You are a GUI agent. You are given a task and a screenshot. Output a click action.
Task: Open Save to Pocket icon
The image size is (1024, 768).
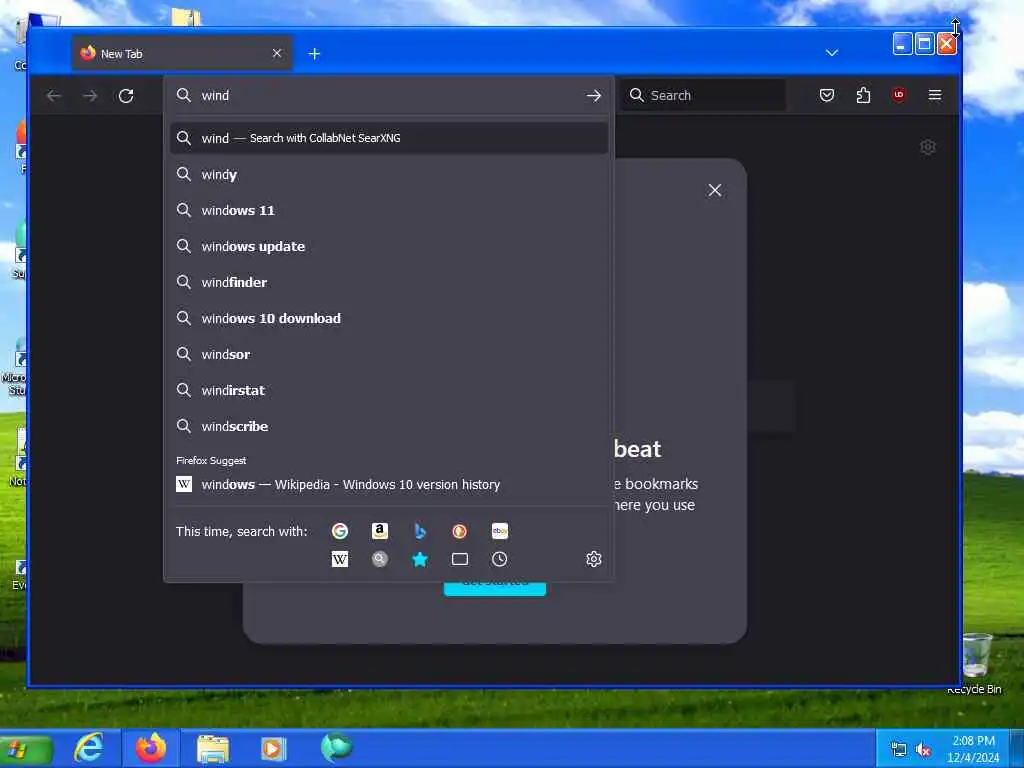coord(827,95)
